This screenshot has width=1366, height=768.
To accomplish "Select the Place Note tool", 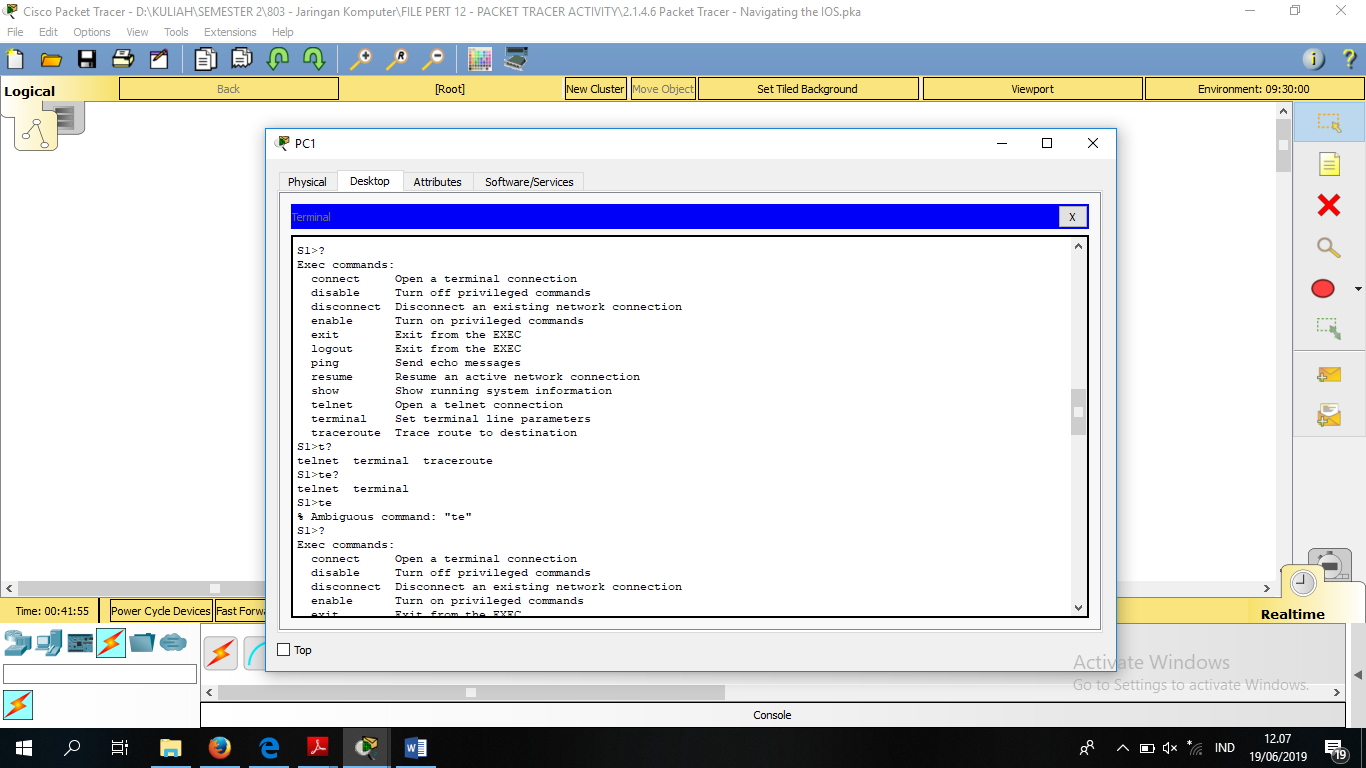I will pos(1328,164).
